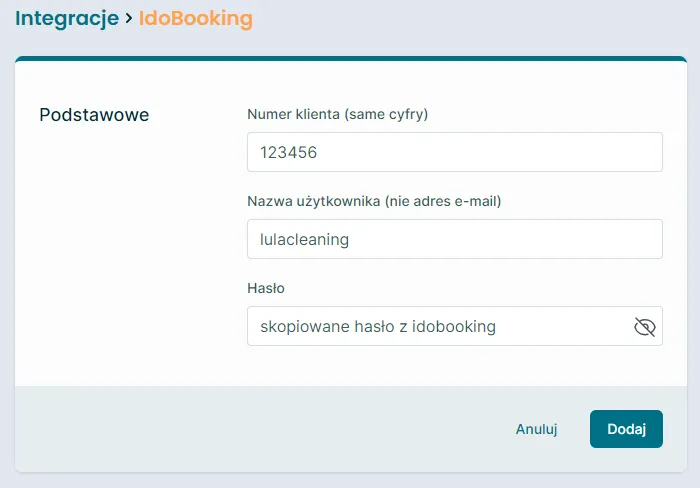700x488 pixels.
Task: Cancel the form with Anuluj
Action: (x=536, y=429)
